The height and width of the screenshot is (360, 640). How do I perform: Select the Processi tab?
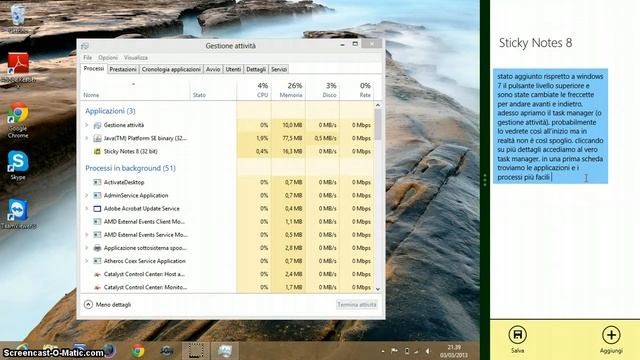pyautogui.click(x=94, y=69)
